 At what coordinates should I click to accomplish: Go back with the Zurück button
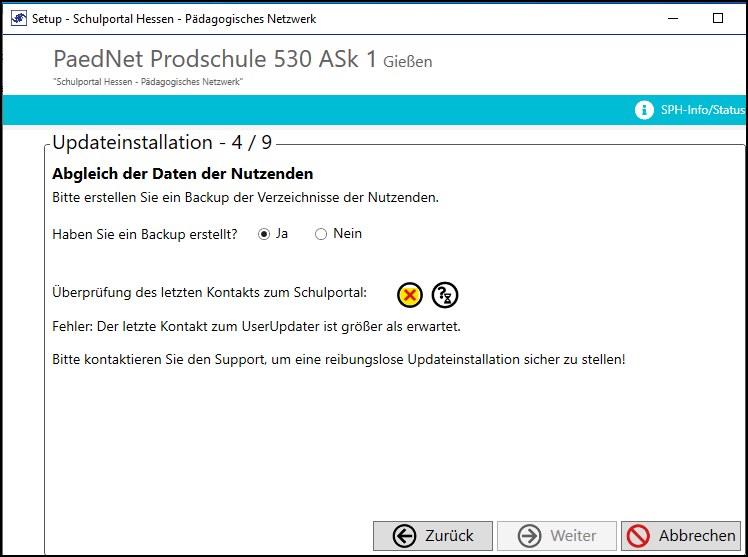tap(433, 536)
